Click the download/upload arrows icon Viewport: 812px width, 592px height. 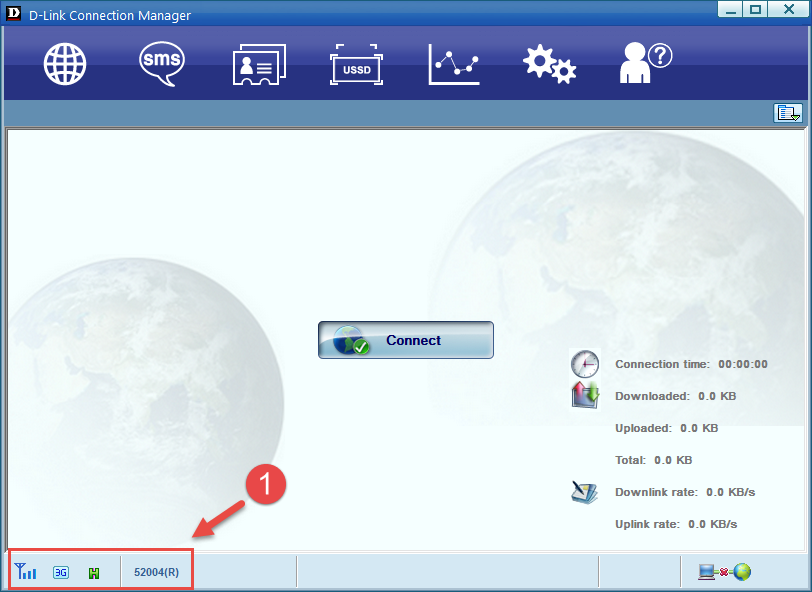click(x=585, y=395)
